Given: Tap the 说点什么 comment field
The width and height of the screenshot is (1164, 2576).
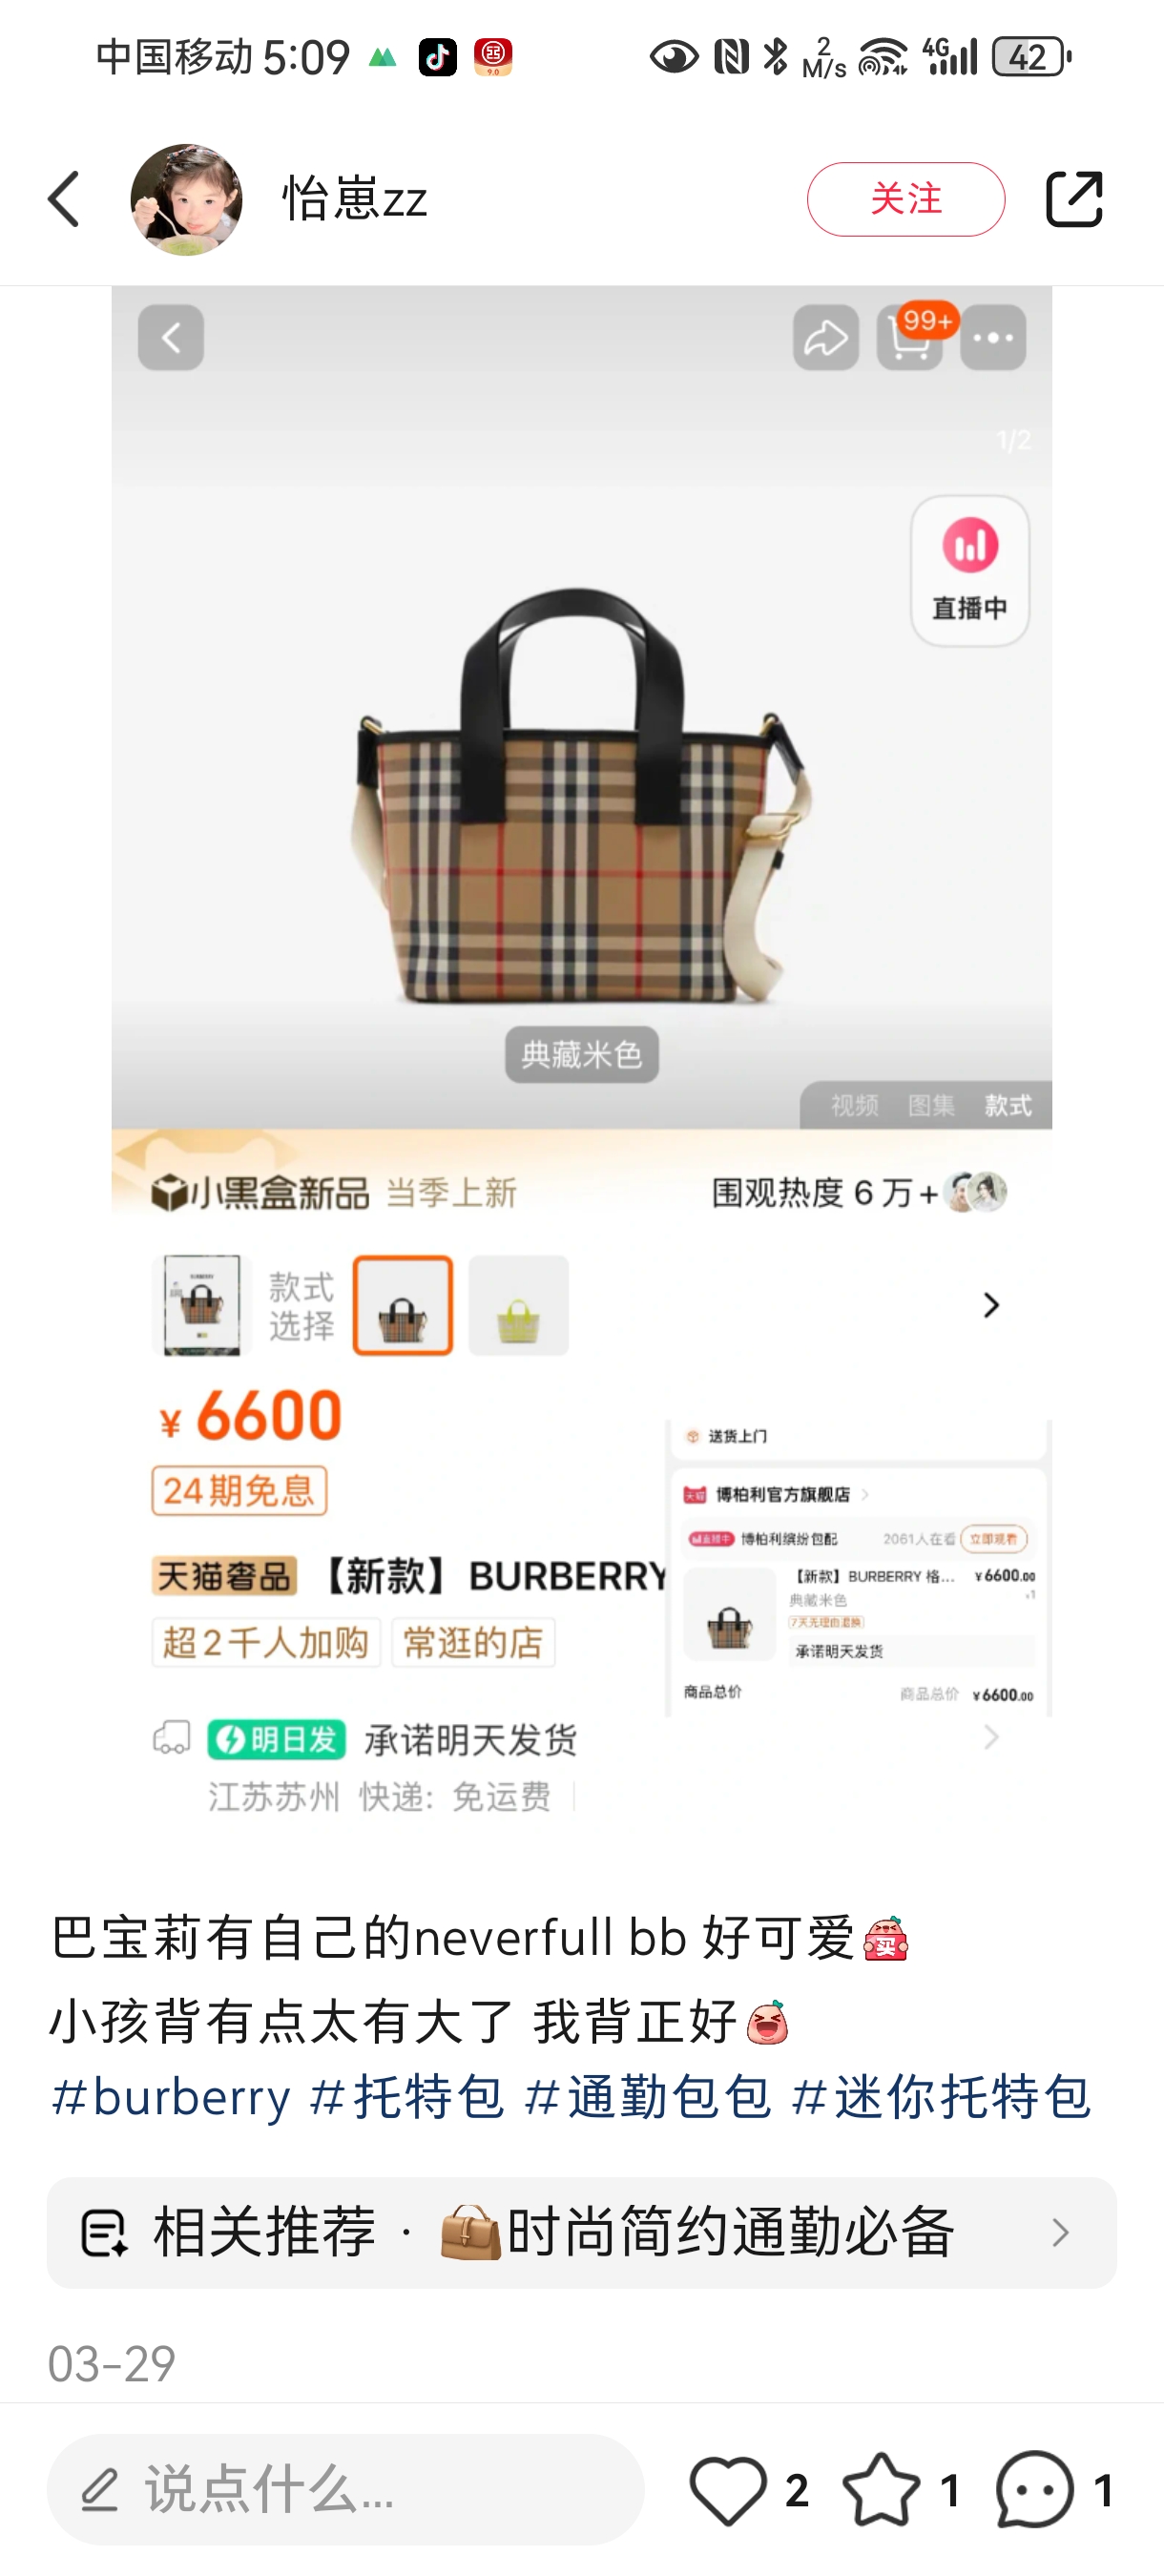Looking at the screenshot, I should pyautogui.click(x=345, y=2490).
